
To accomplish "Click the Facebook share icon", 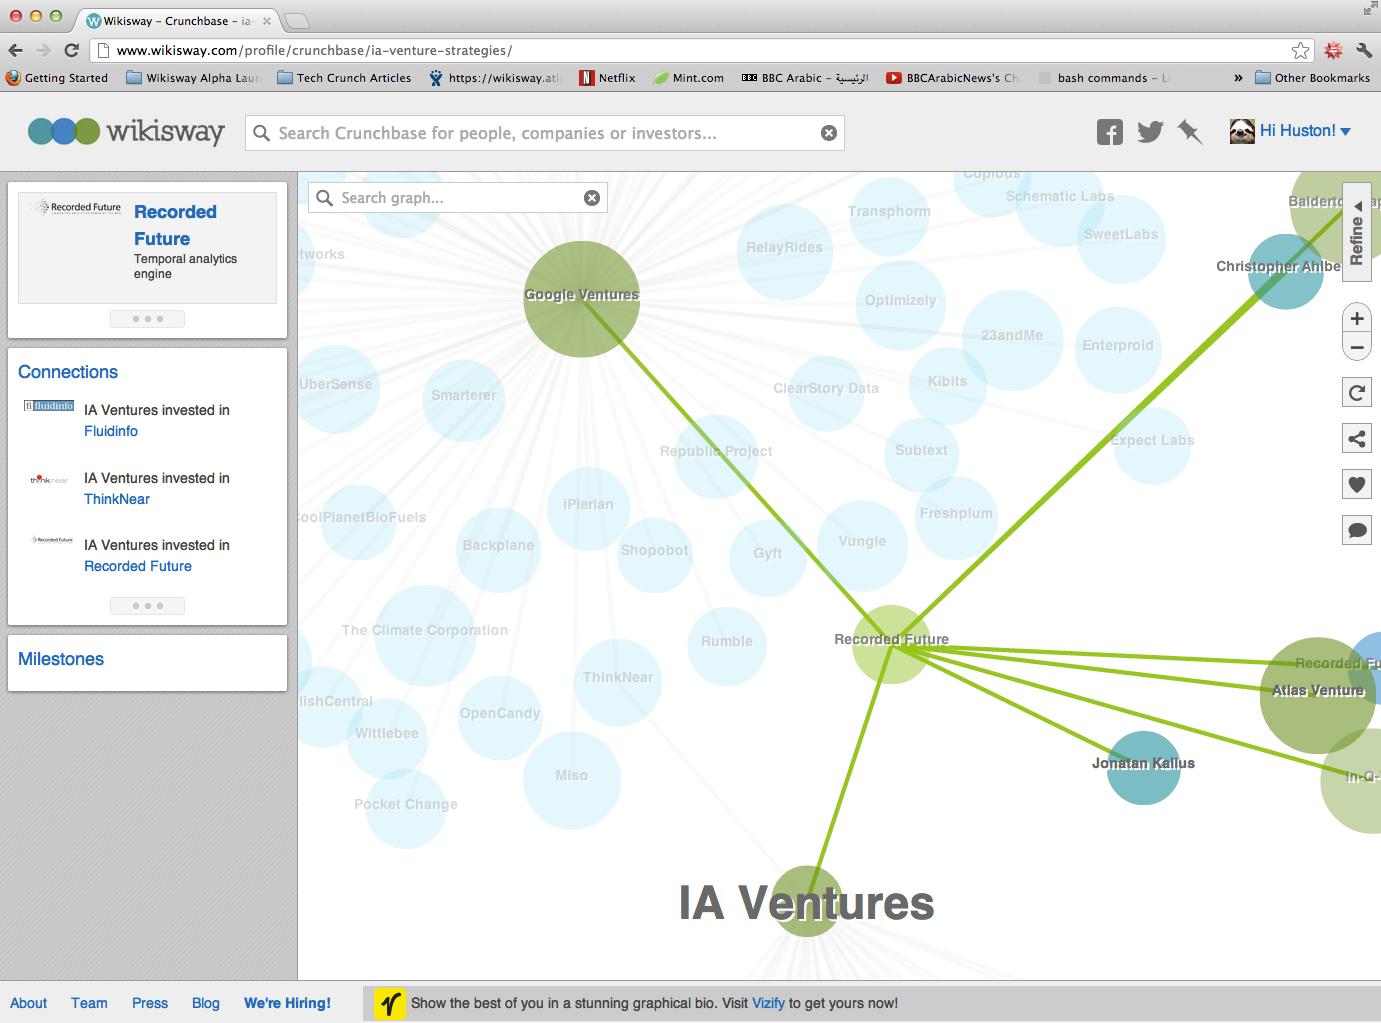I will pos(1109,132).
